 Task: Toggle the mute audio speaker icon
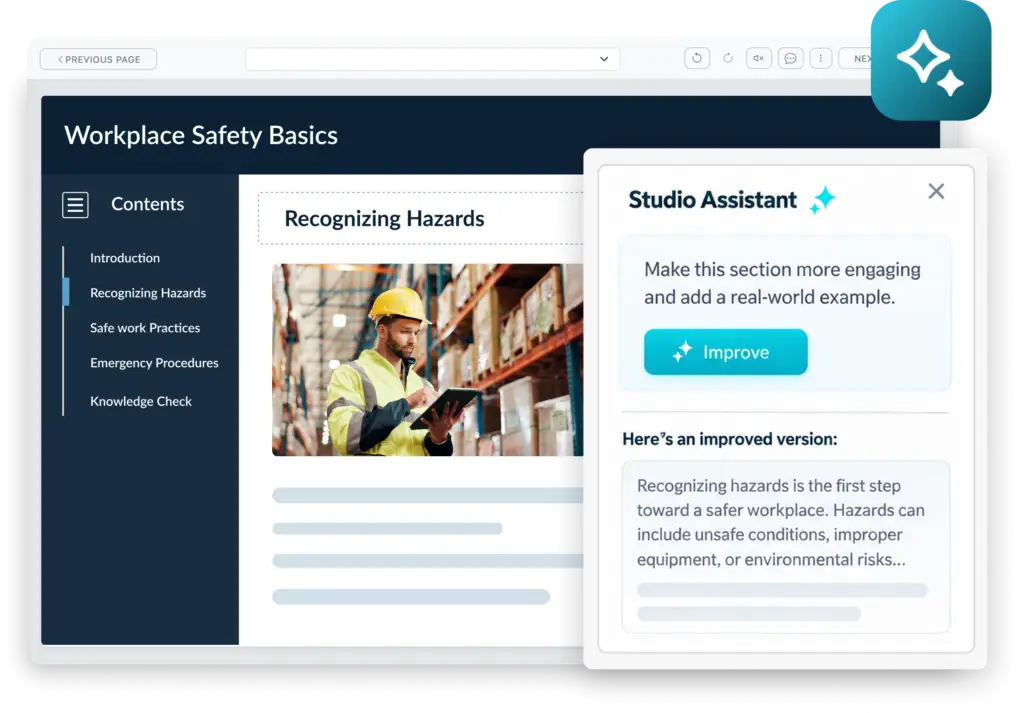pos(758,59)
